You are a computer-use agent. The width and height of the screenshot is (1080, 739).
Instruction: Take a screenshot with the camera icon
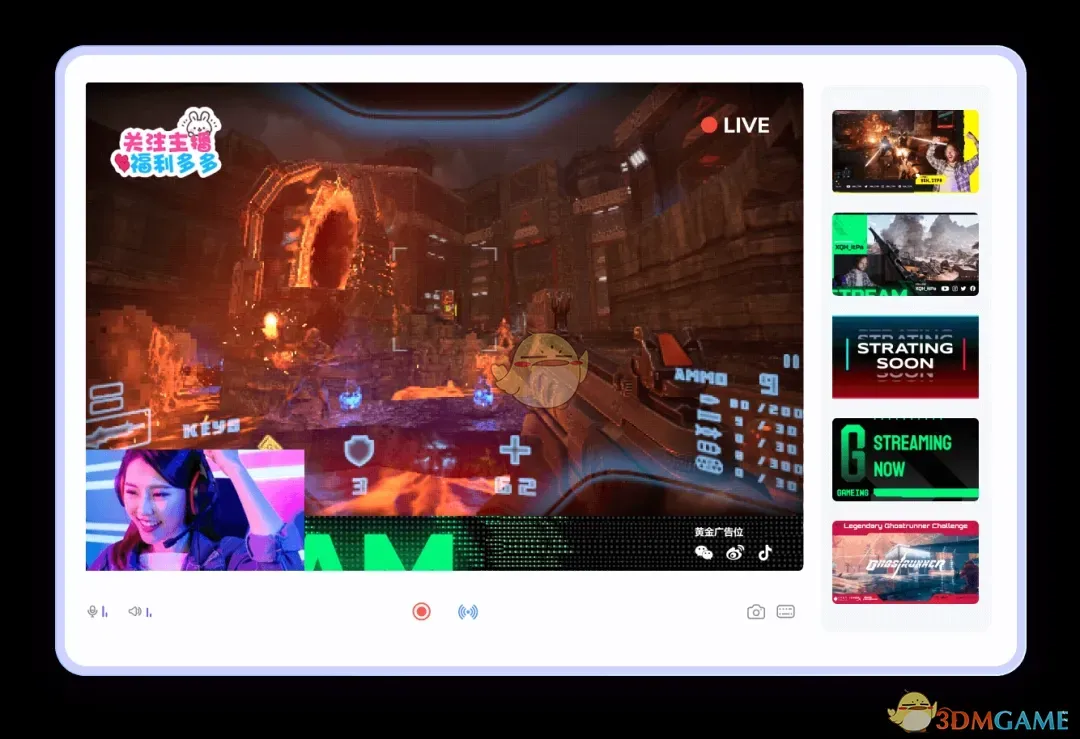click(x=756, y=612)
